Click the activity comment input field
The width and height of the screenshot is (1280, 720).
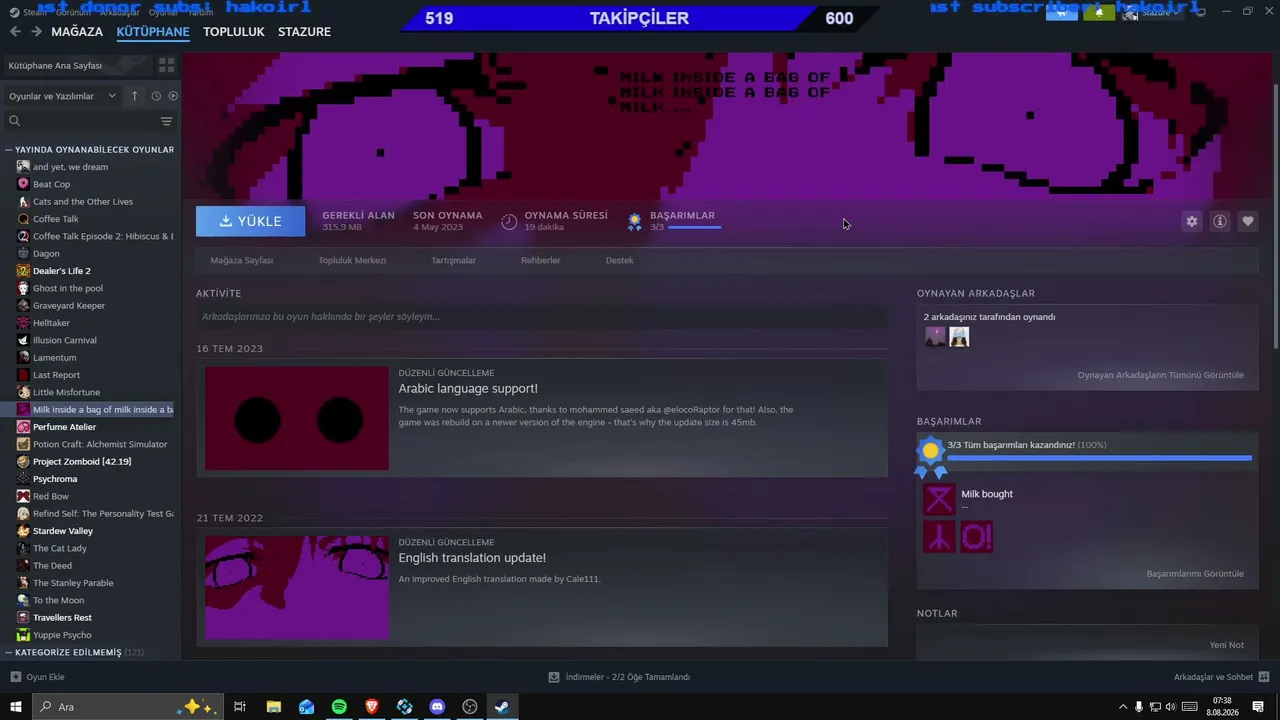pyautogui.click(x=542, y=317)
